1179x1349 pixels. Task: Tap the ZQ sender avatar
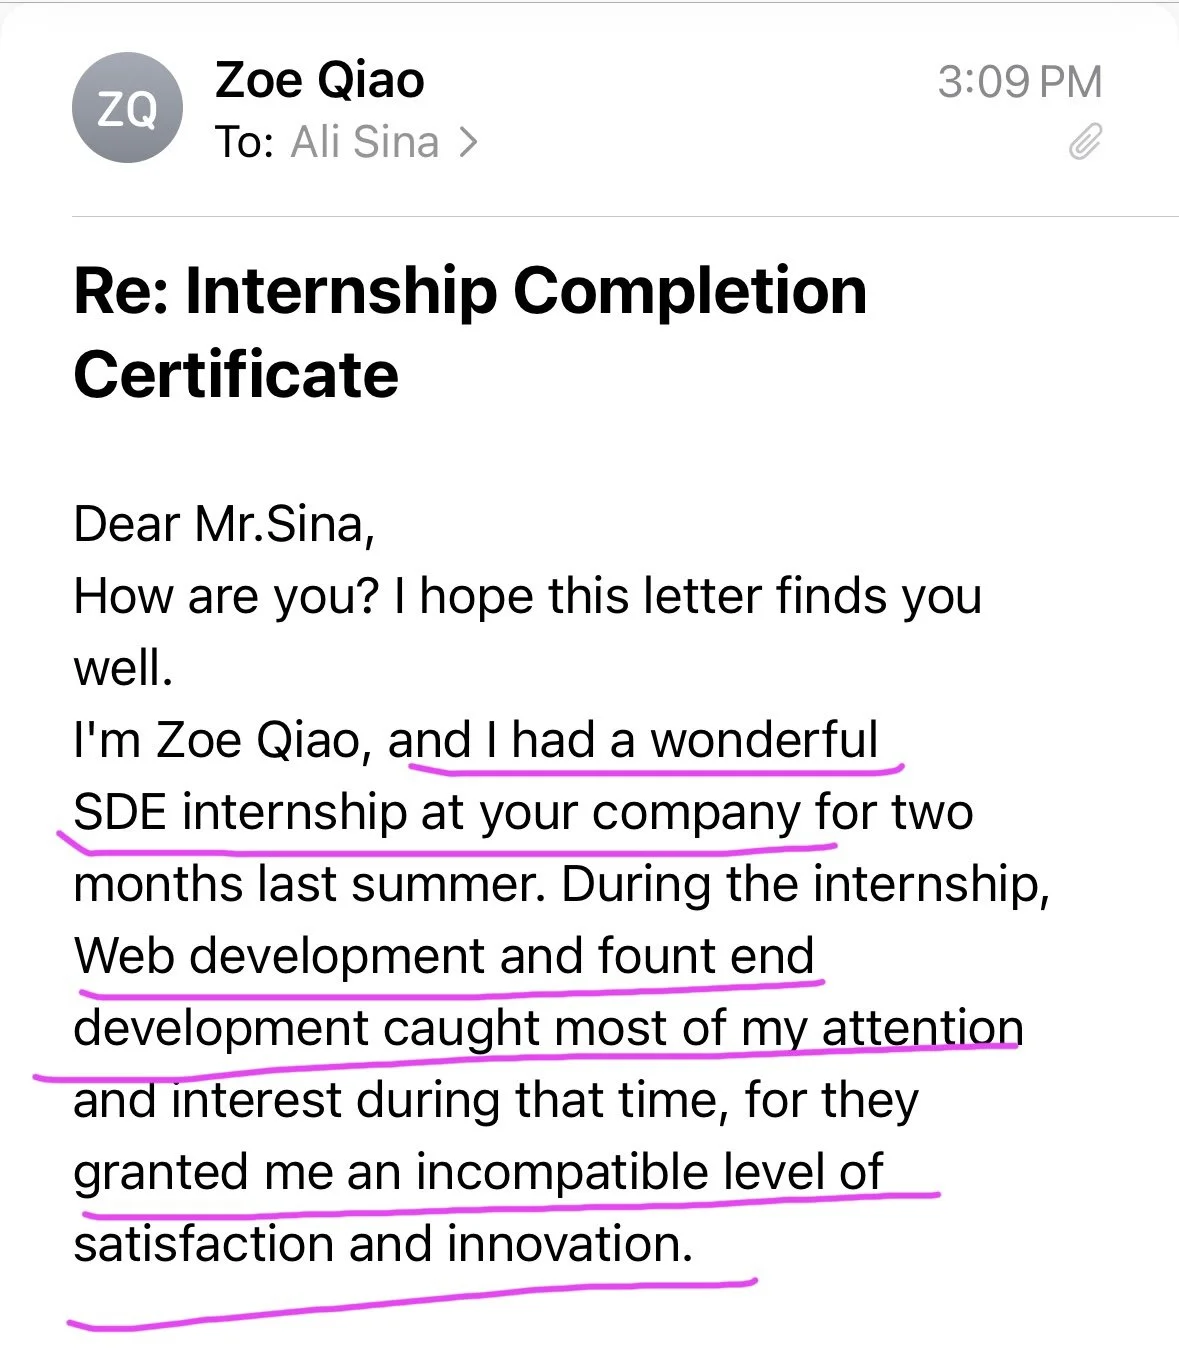[127, 108]
